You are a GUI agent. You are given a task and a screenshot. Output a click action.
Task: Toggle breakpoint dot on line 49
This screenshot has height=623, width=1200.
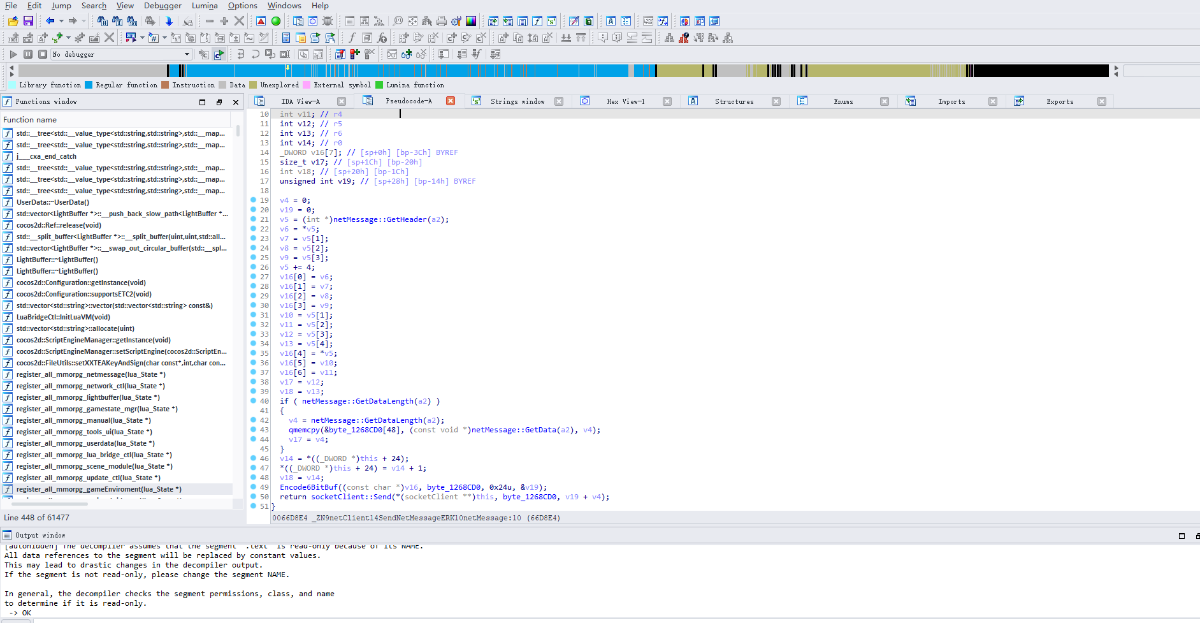point(252,487)
